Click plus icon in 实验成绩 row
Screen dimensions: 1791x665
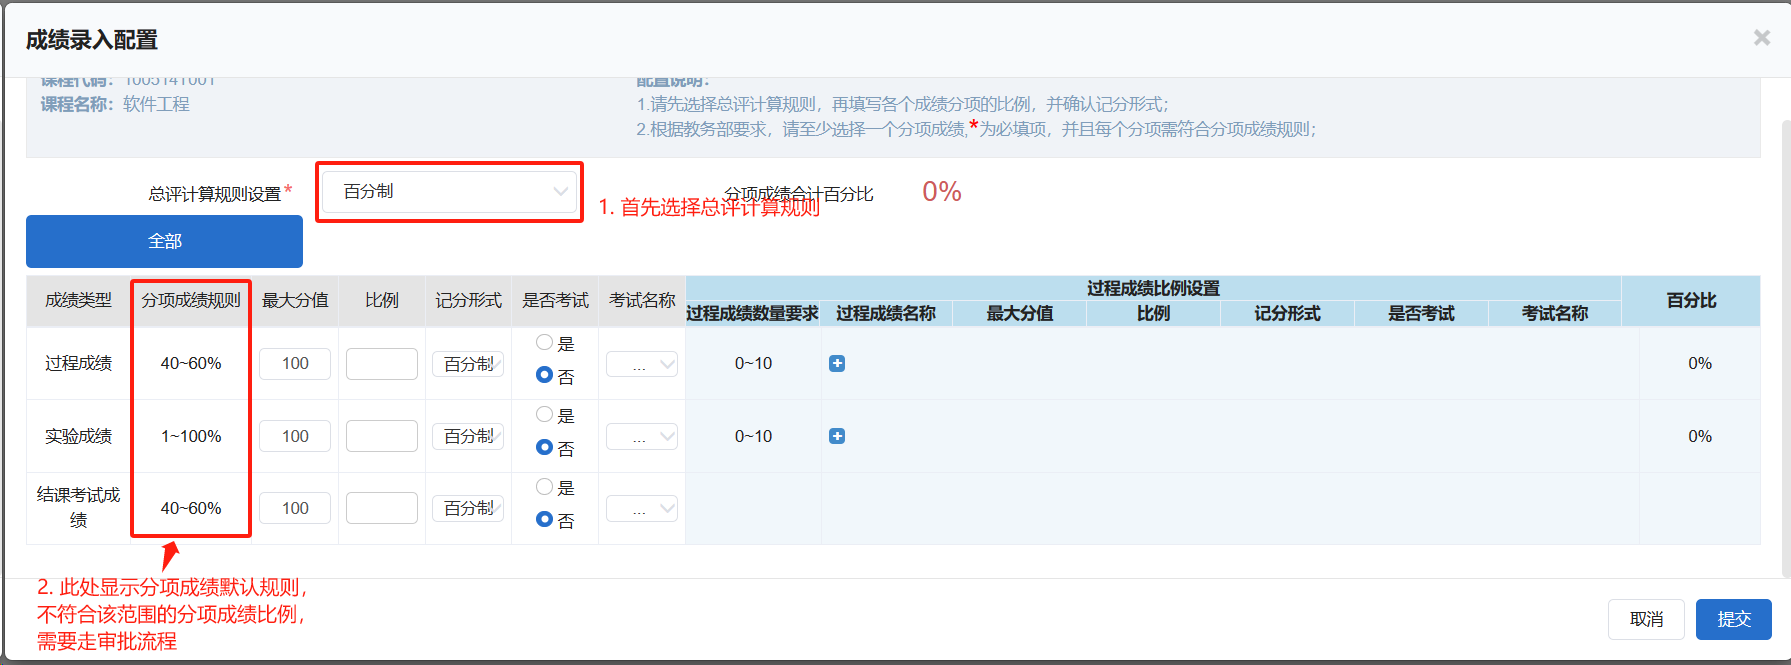tap(837, 436)
